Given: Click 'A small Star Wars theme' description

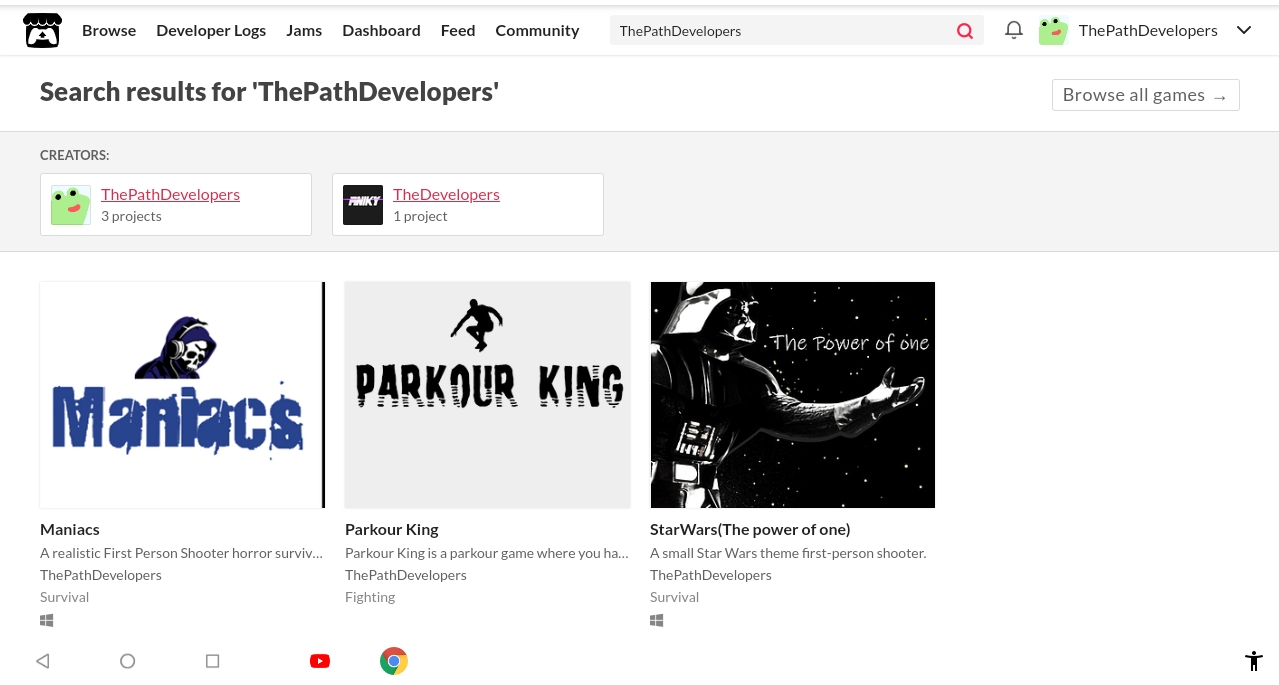Looking at the screenshot, I should point(788,553).
